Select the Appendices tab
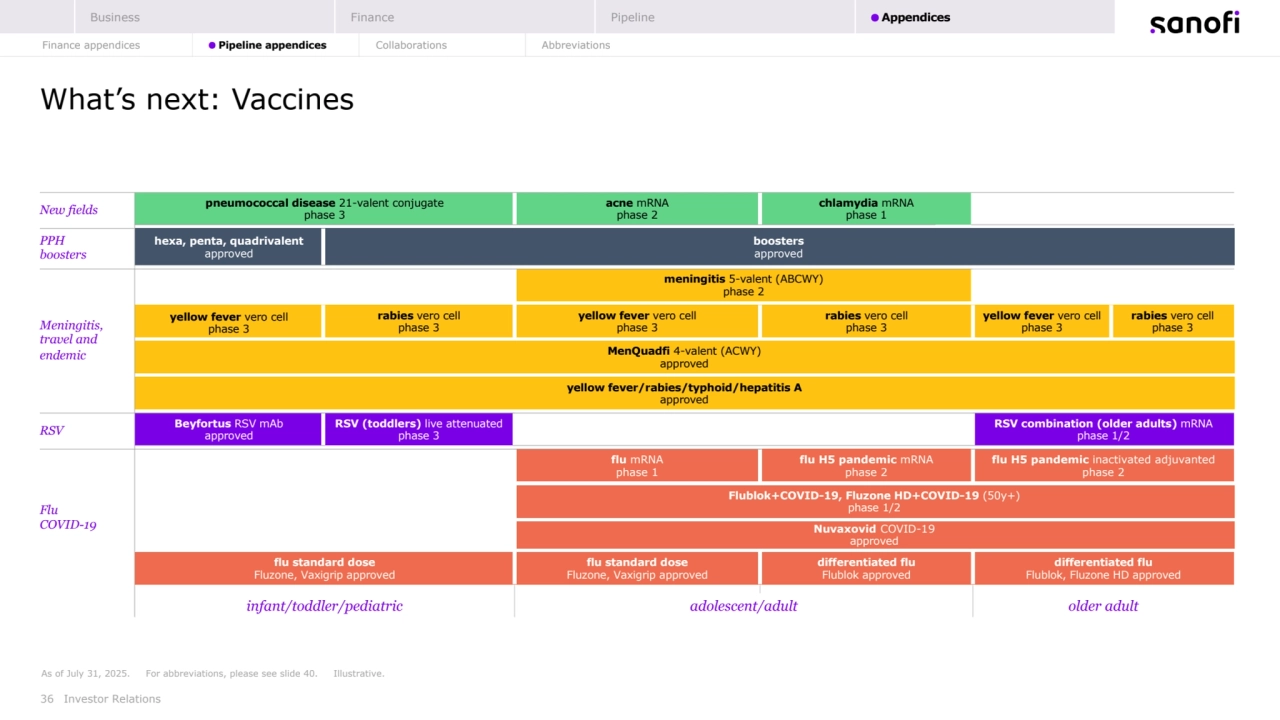The image size is (1280, 720). (x=985, y=17)
